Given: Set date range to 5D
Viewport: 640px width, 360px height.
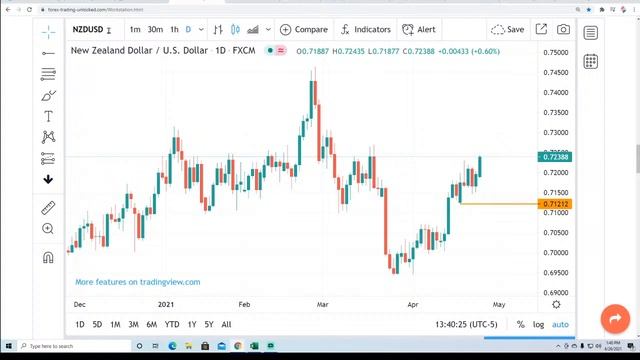Looking at the screenshot, I should [x=97, y=324].
